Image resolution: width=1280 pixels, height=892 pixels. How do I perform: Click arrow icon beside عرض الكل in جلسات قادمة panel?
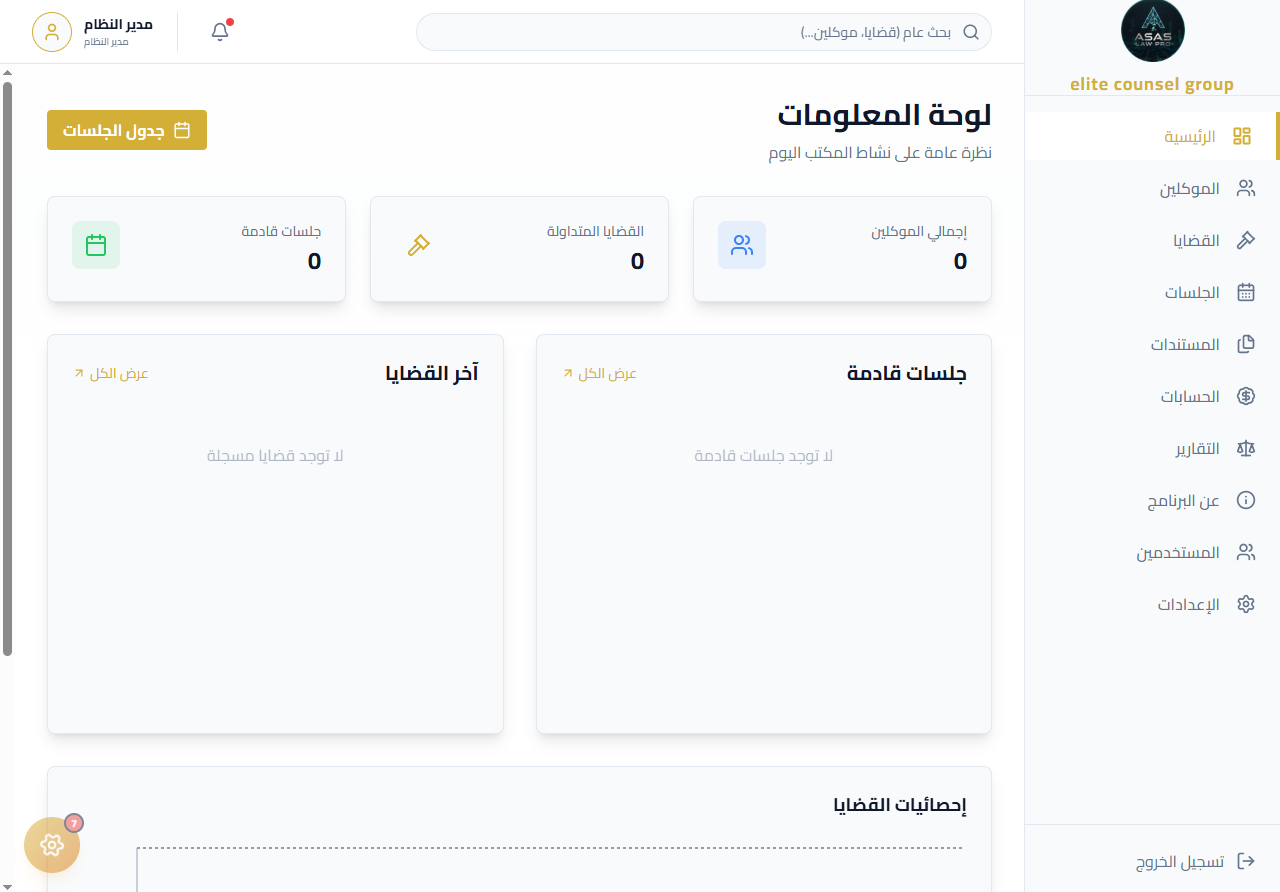click(568, 373)
